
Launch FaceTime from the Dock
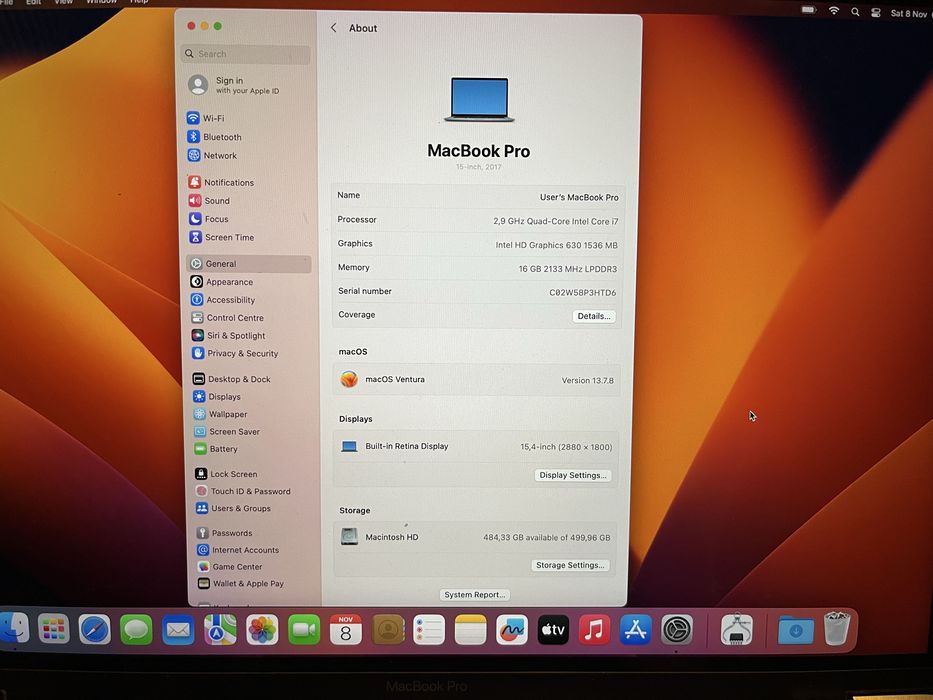[304, 630]
